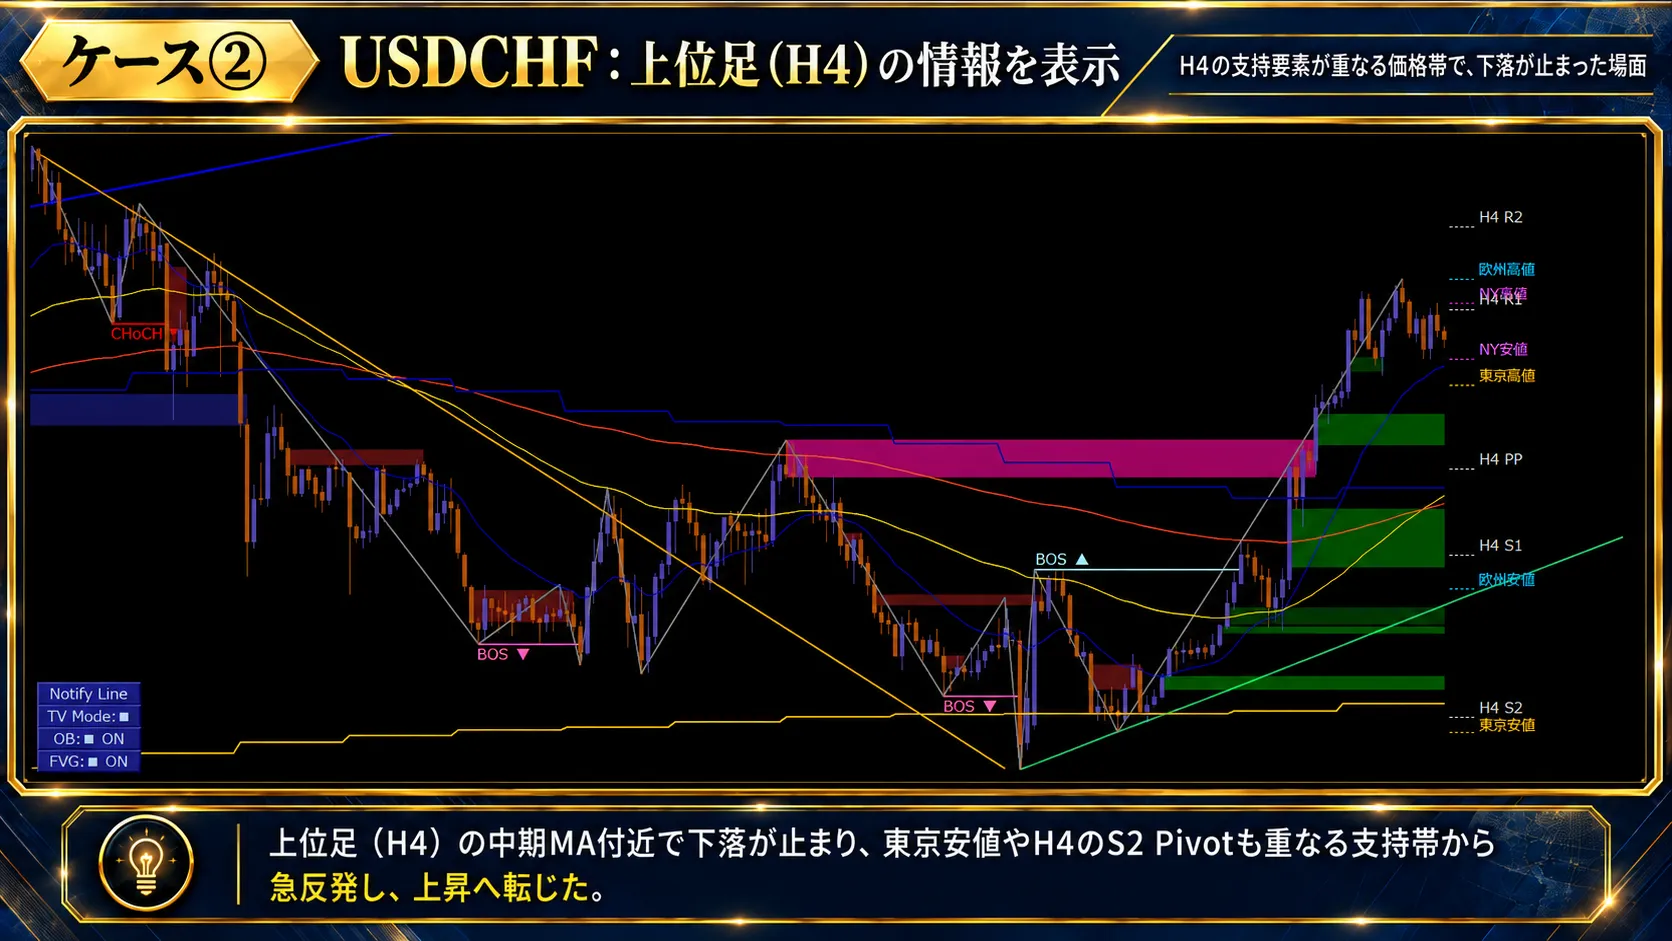Click the NY安値 level label
This screenshot has height=941, width=1672.
1504,349
